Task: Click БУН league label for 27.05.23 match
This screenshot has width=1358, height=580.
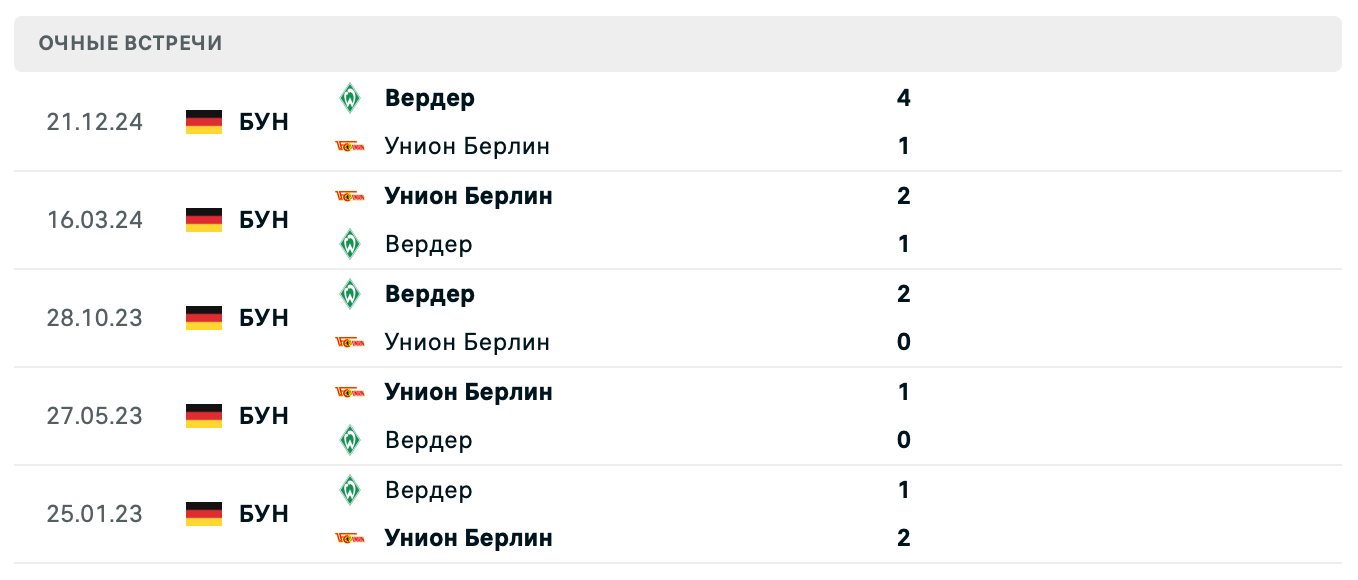Action: click(264, 416)
